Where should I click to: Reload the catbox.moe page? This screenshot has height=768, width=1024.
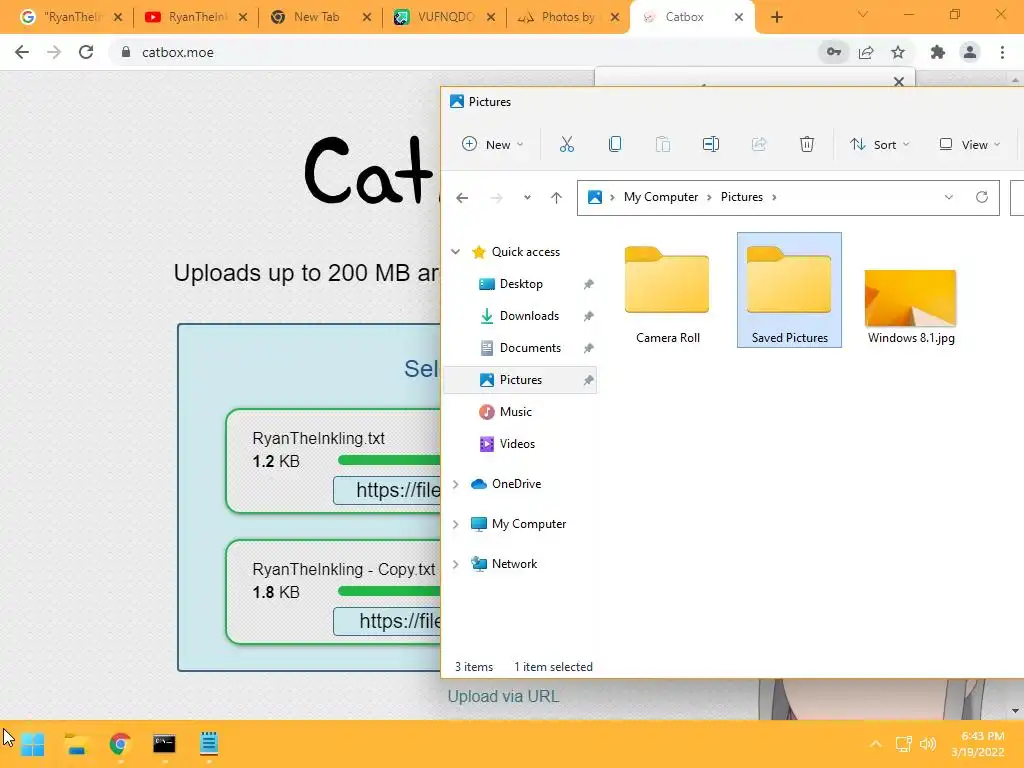point(86,52)
